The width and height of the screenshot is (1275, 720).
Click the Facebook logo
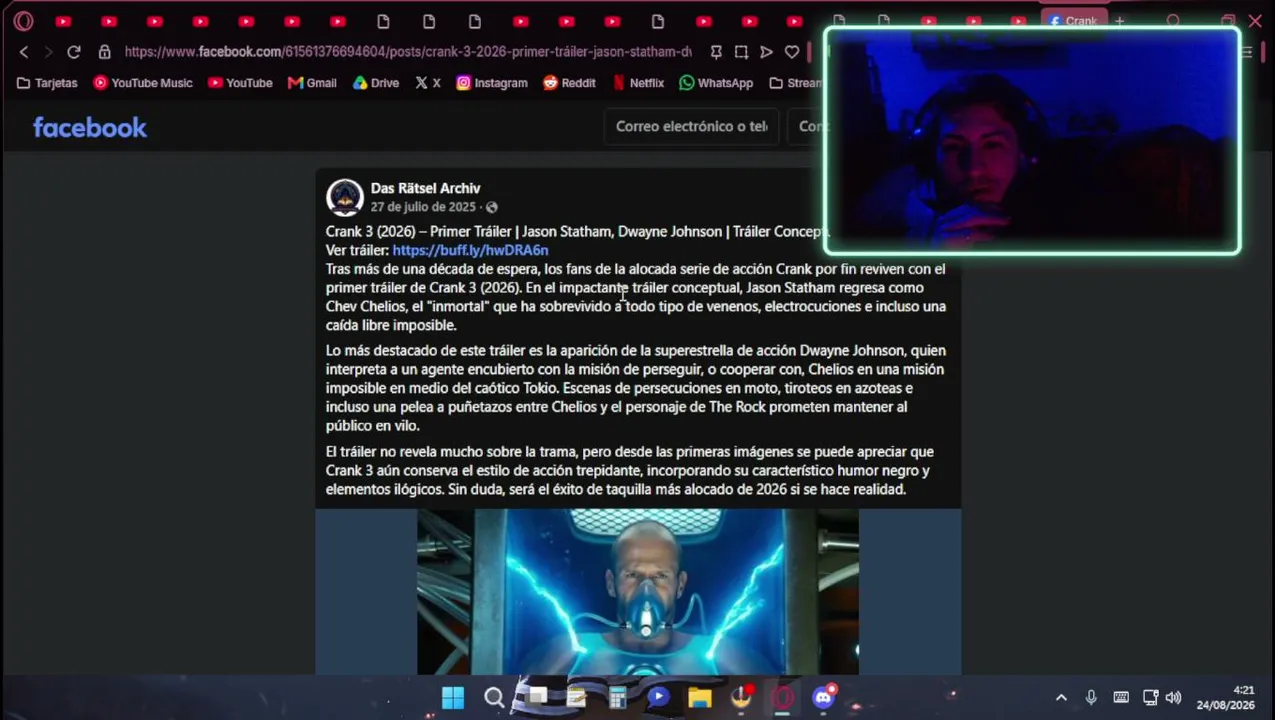(x=90, y=127)
